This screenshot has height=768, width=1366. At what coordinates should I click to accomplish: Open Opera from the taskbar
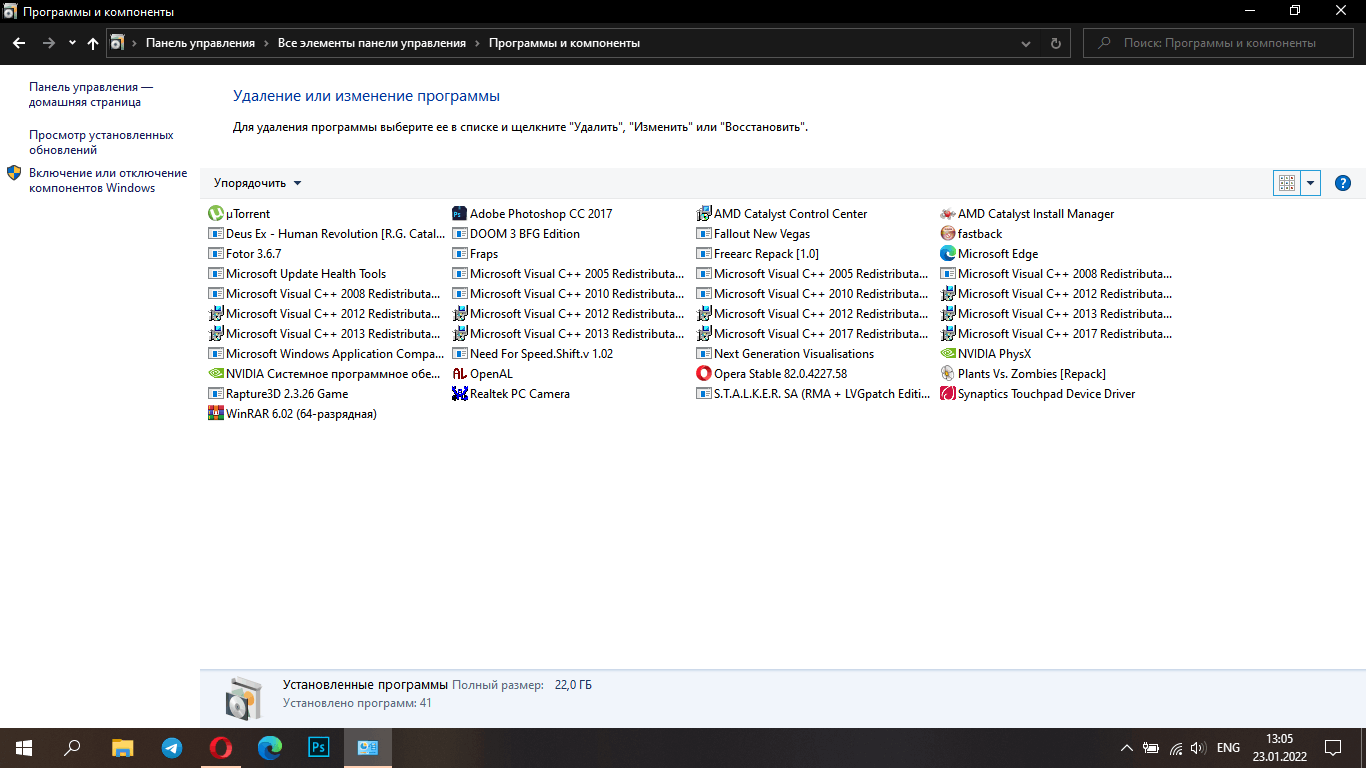(221, 747)
